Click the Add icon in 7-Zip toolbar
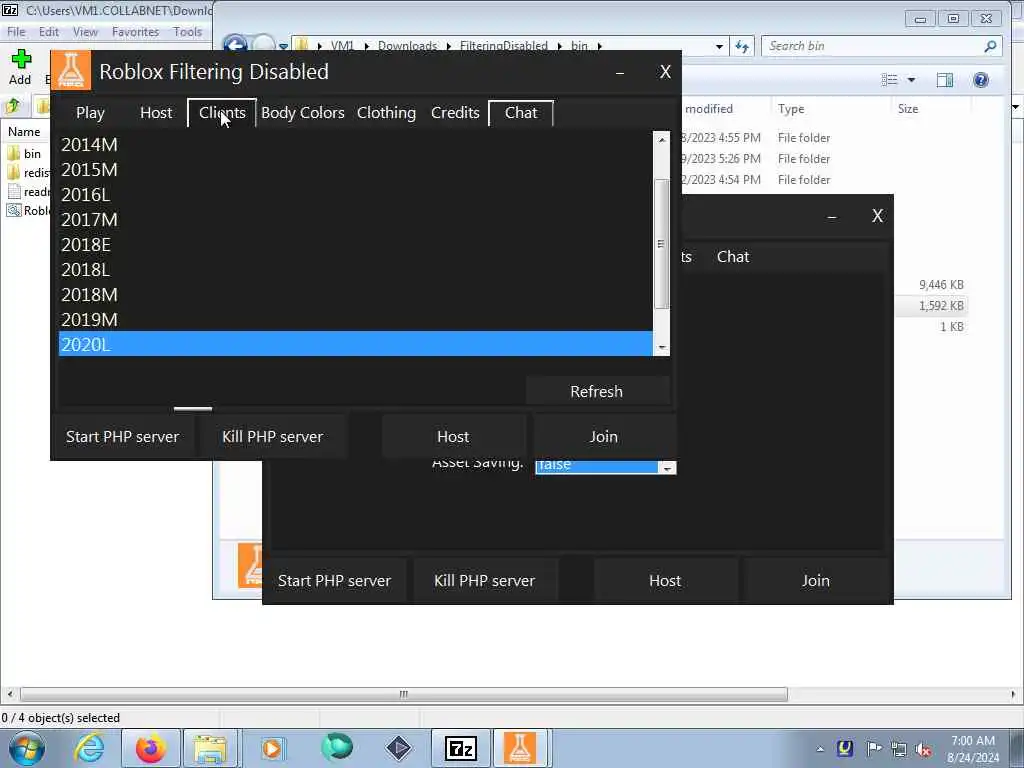 pos(20,59)
